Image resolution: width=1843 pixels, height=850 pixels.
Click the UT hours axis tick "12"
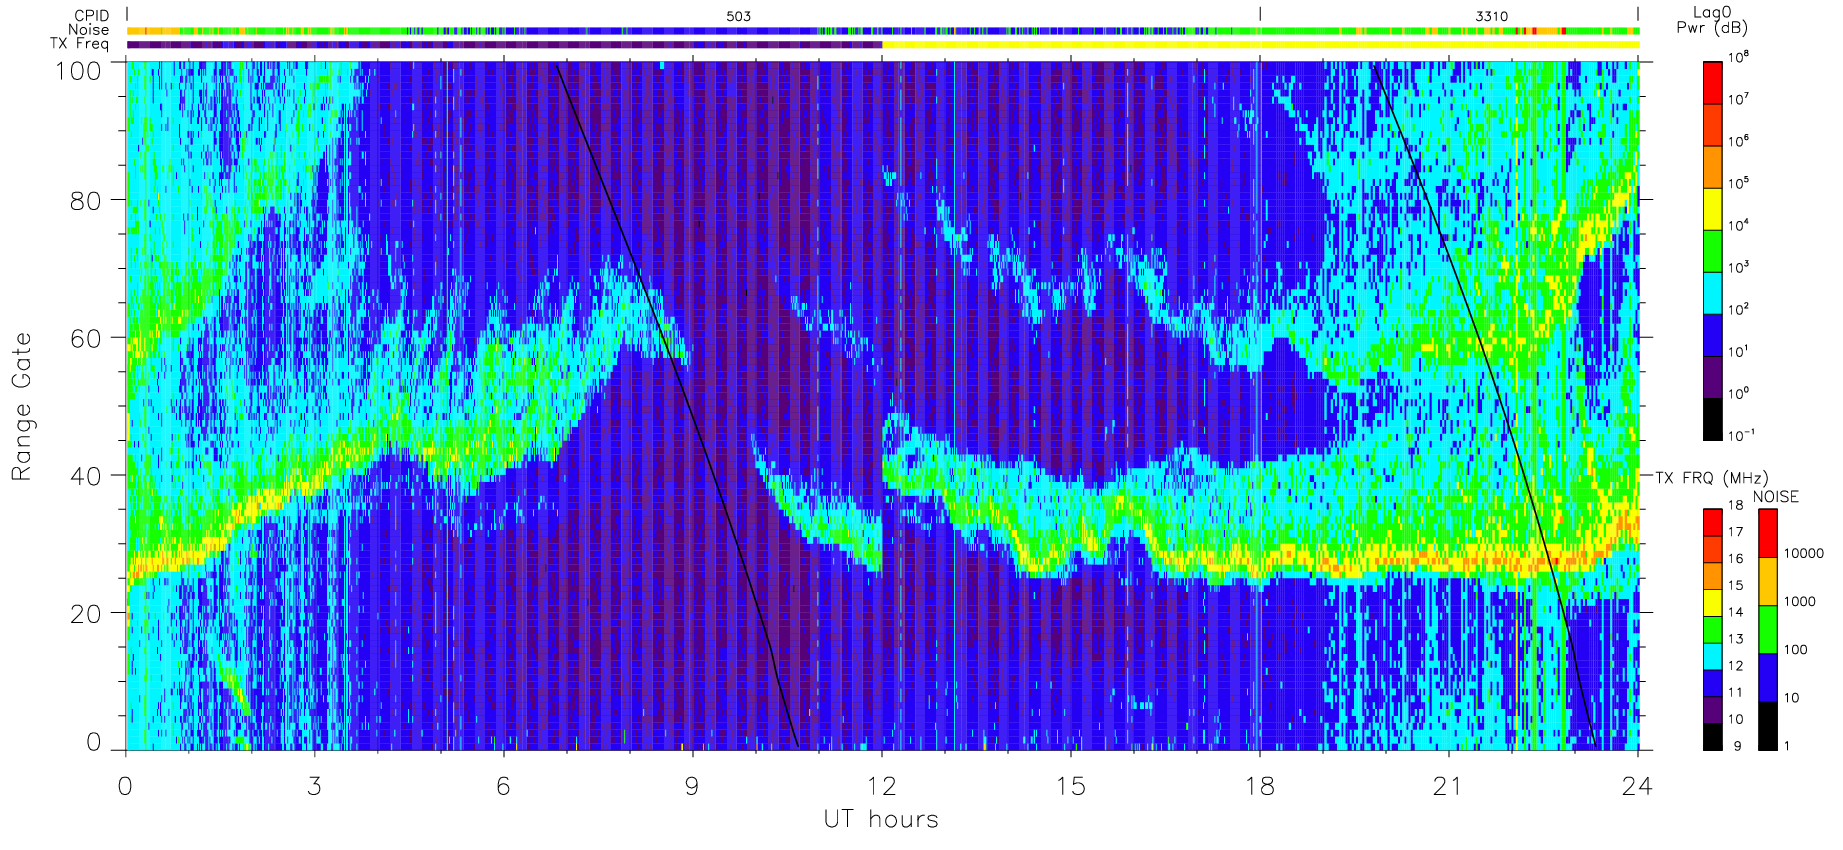pos(881,786)
